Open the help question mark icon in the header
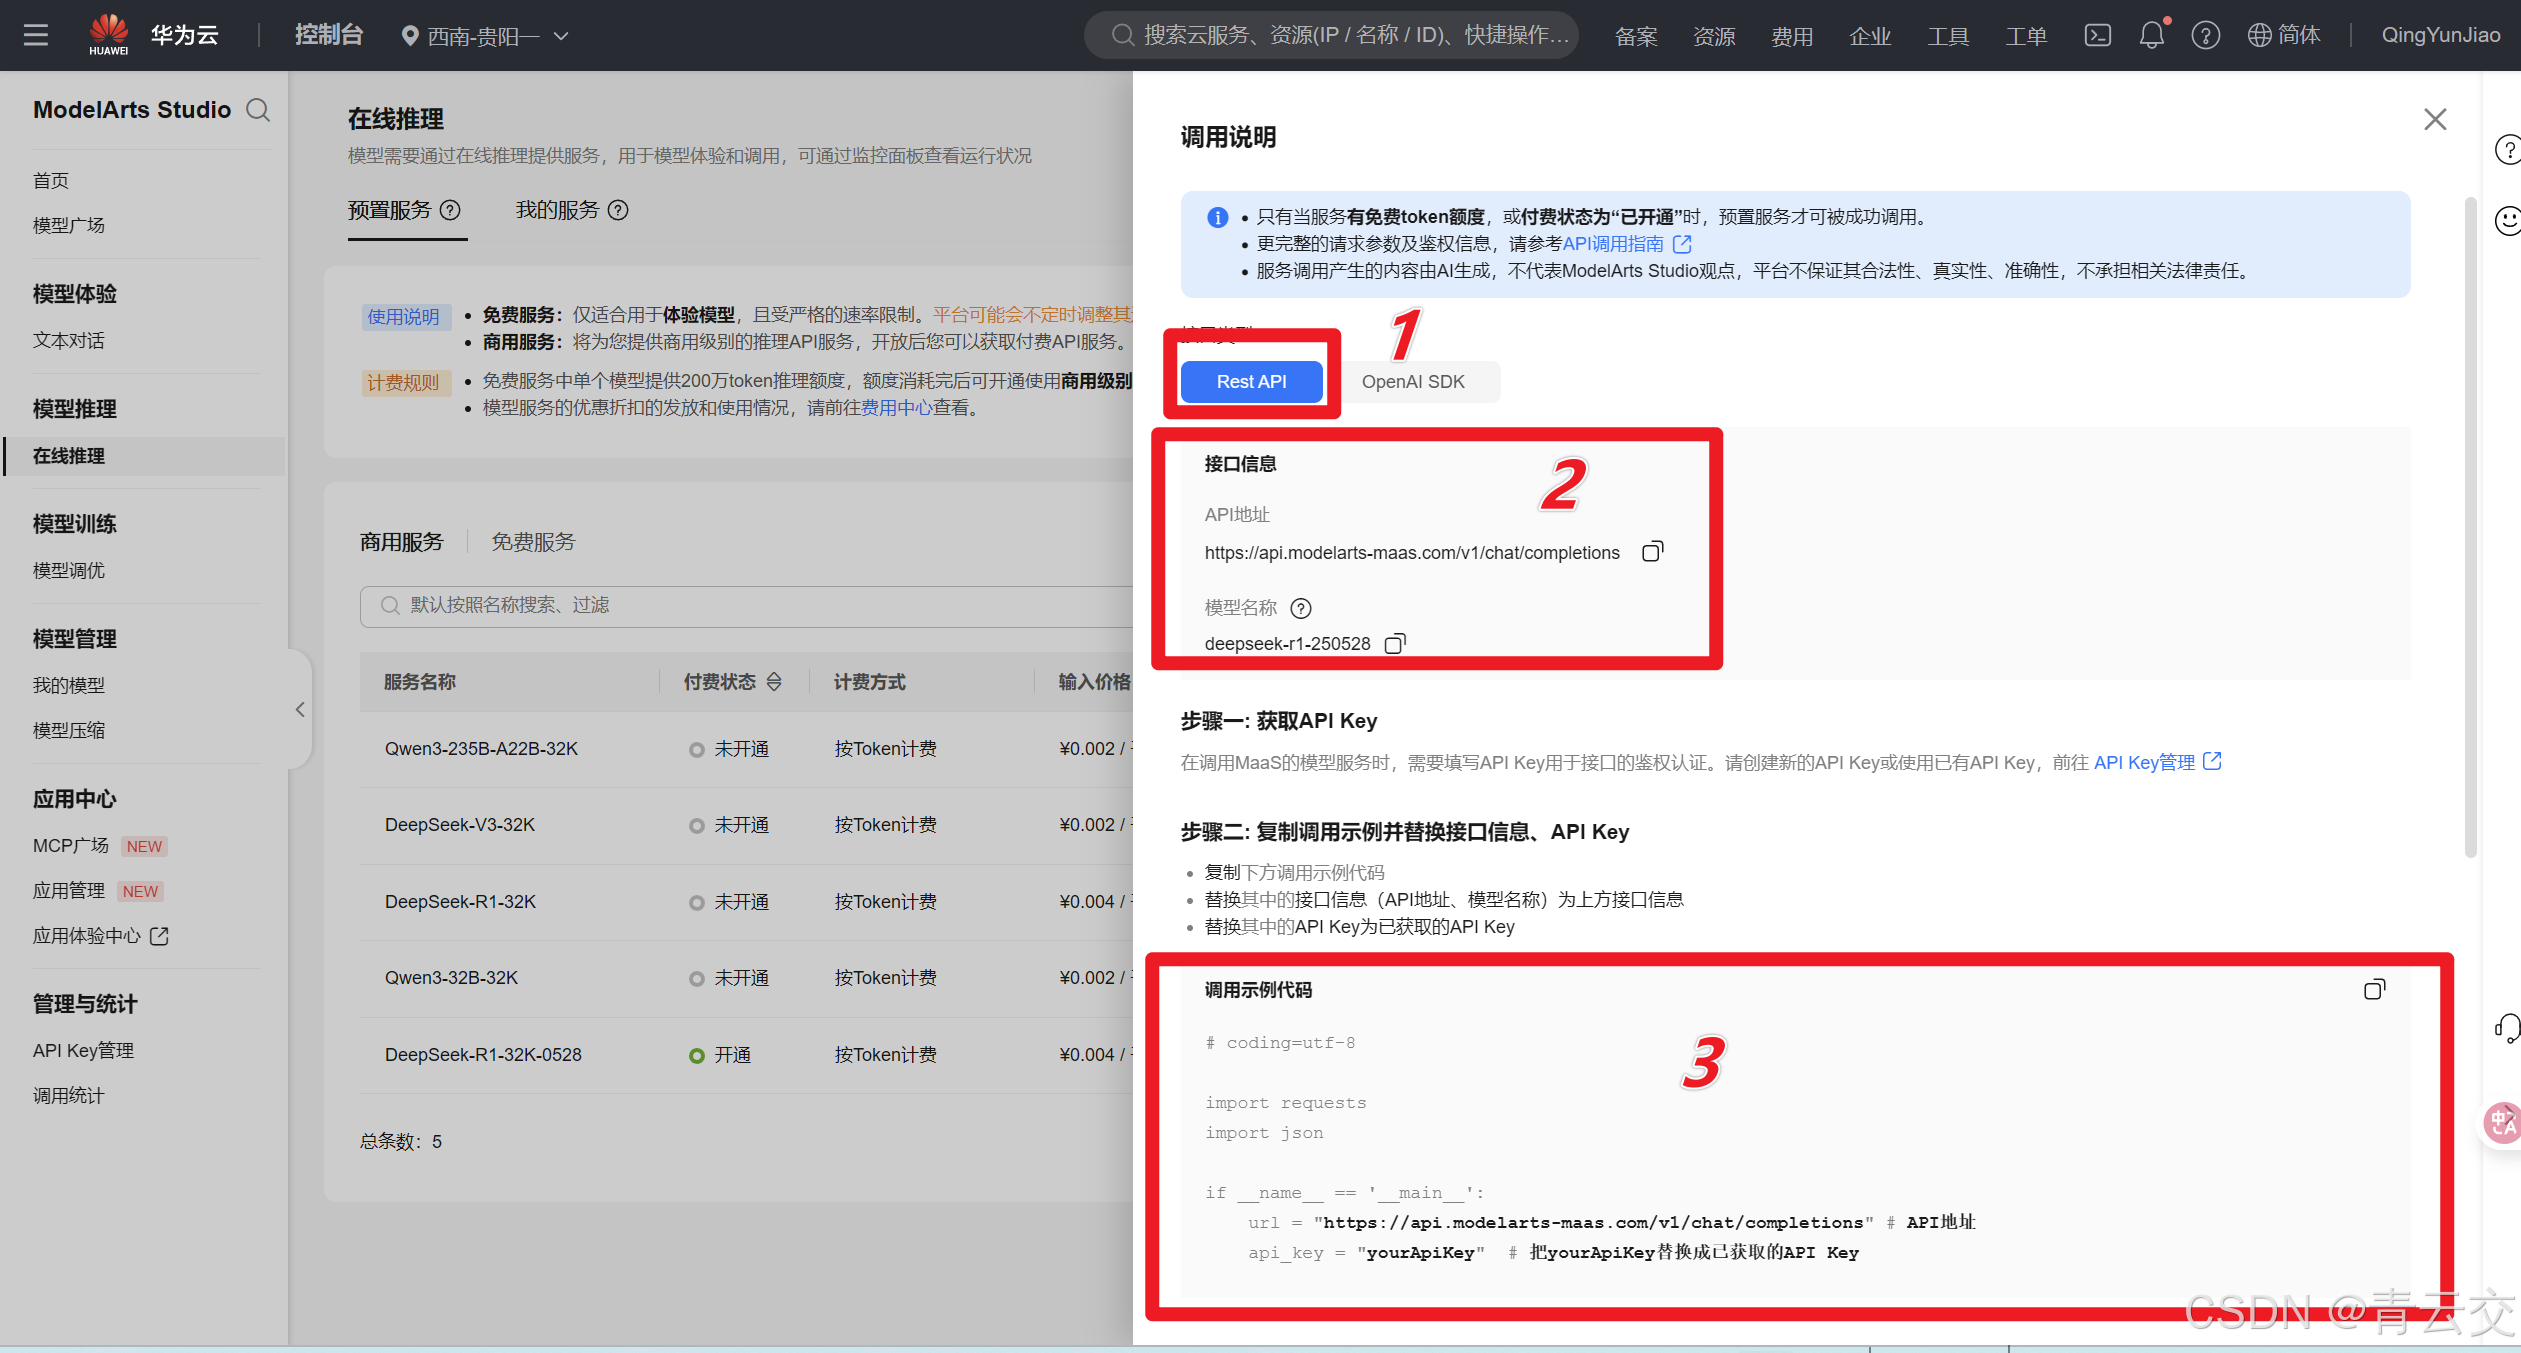 click(x=2205, y=35)
